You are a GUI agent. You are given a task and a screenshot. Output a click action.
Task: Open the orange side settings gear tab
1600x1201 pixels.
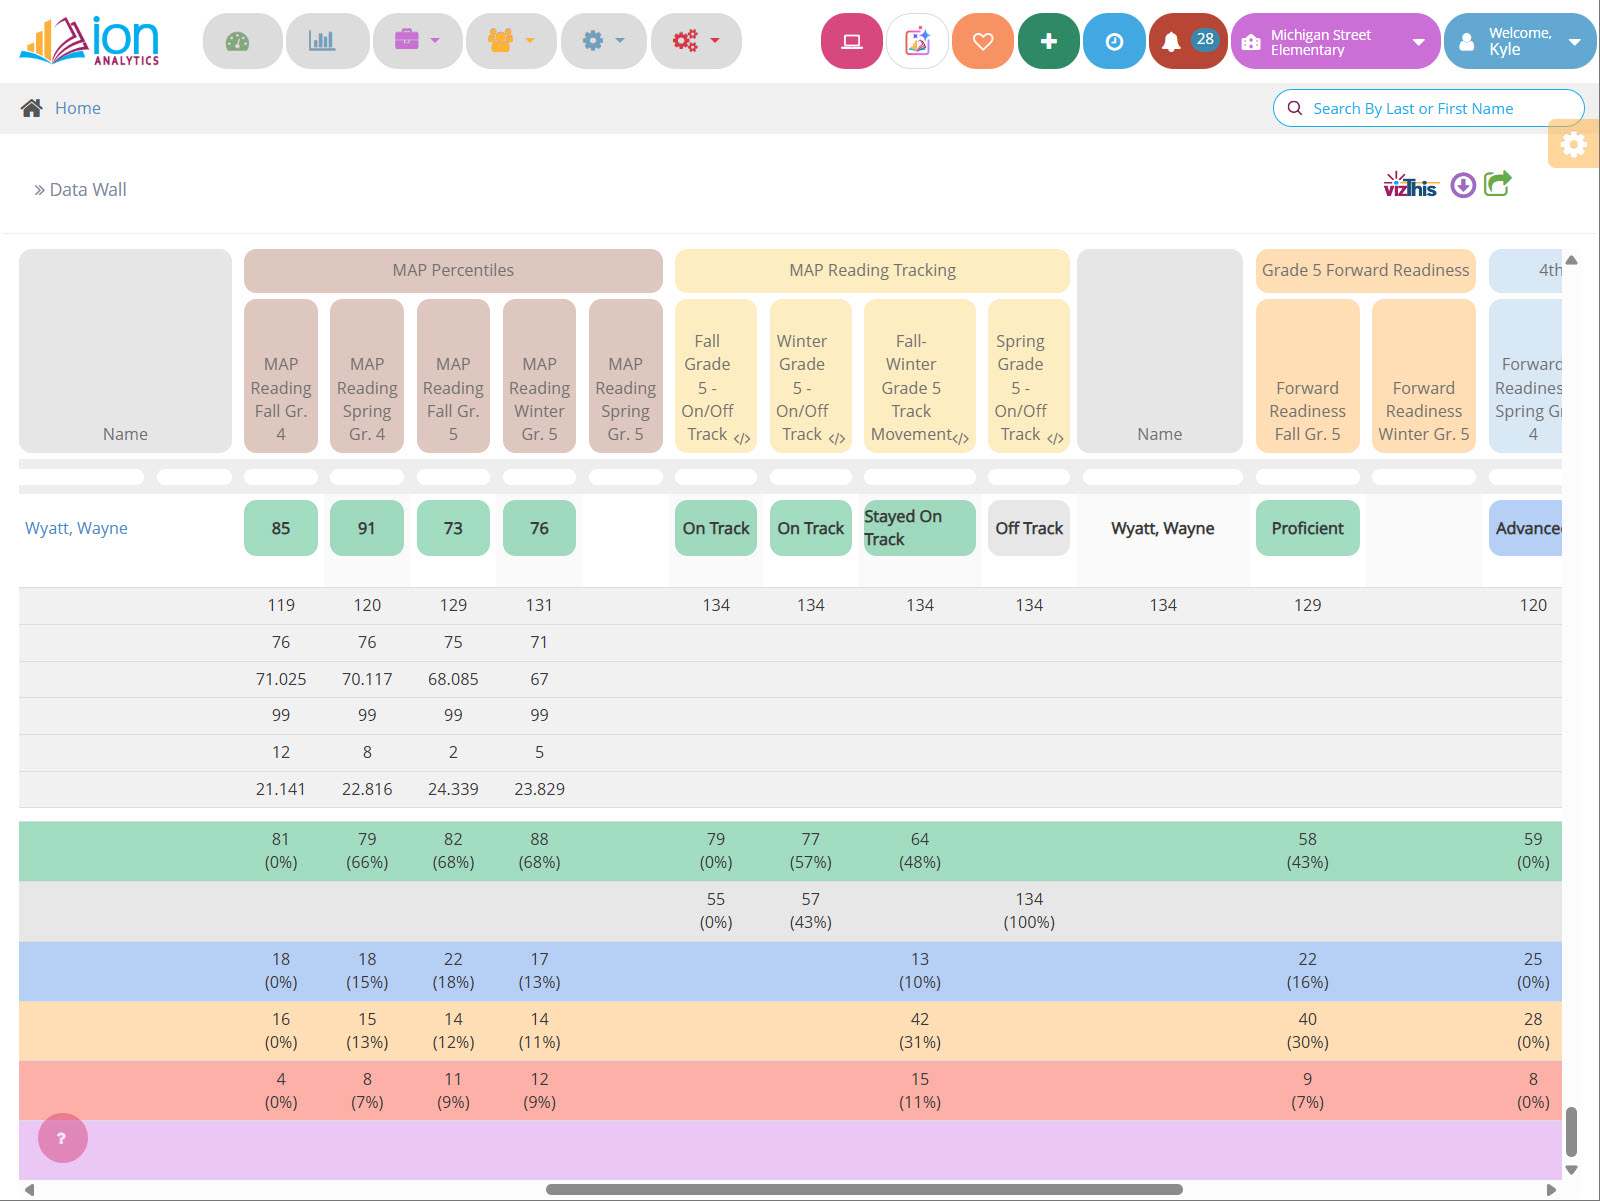tap(1574, 145)
